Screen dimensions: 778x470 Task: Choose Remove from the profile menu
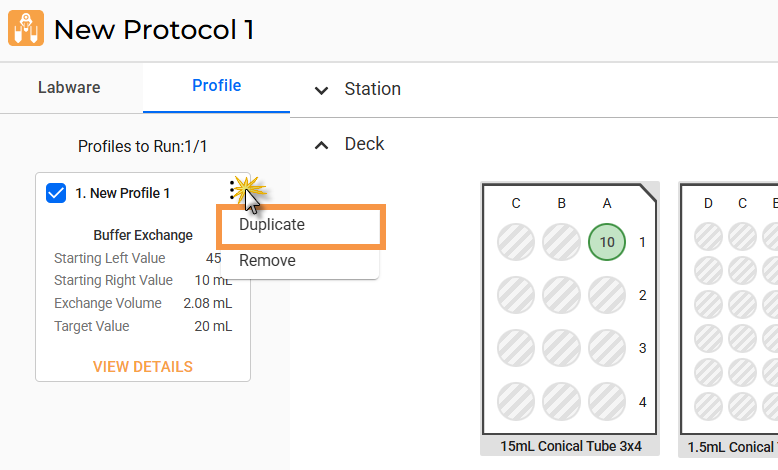tap(267, 261)
